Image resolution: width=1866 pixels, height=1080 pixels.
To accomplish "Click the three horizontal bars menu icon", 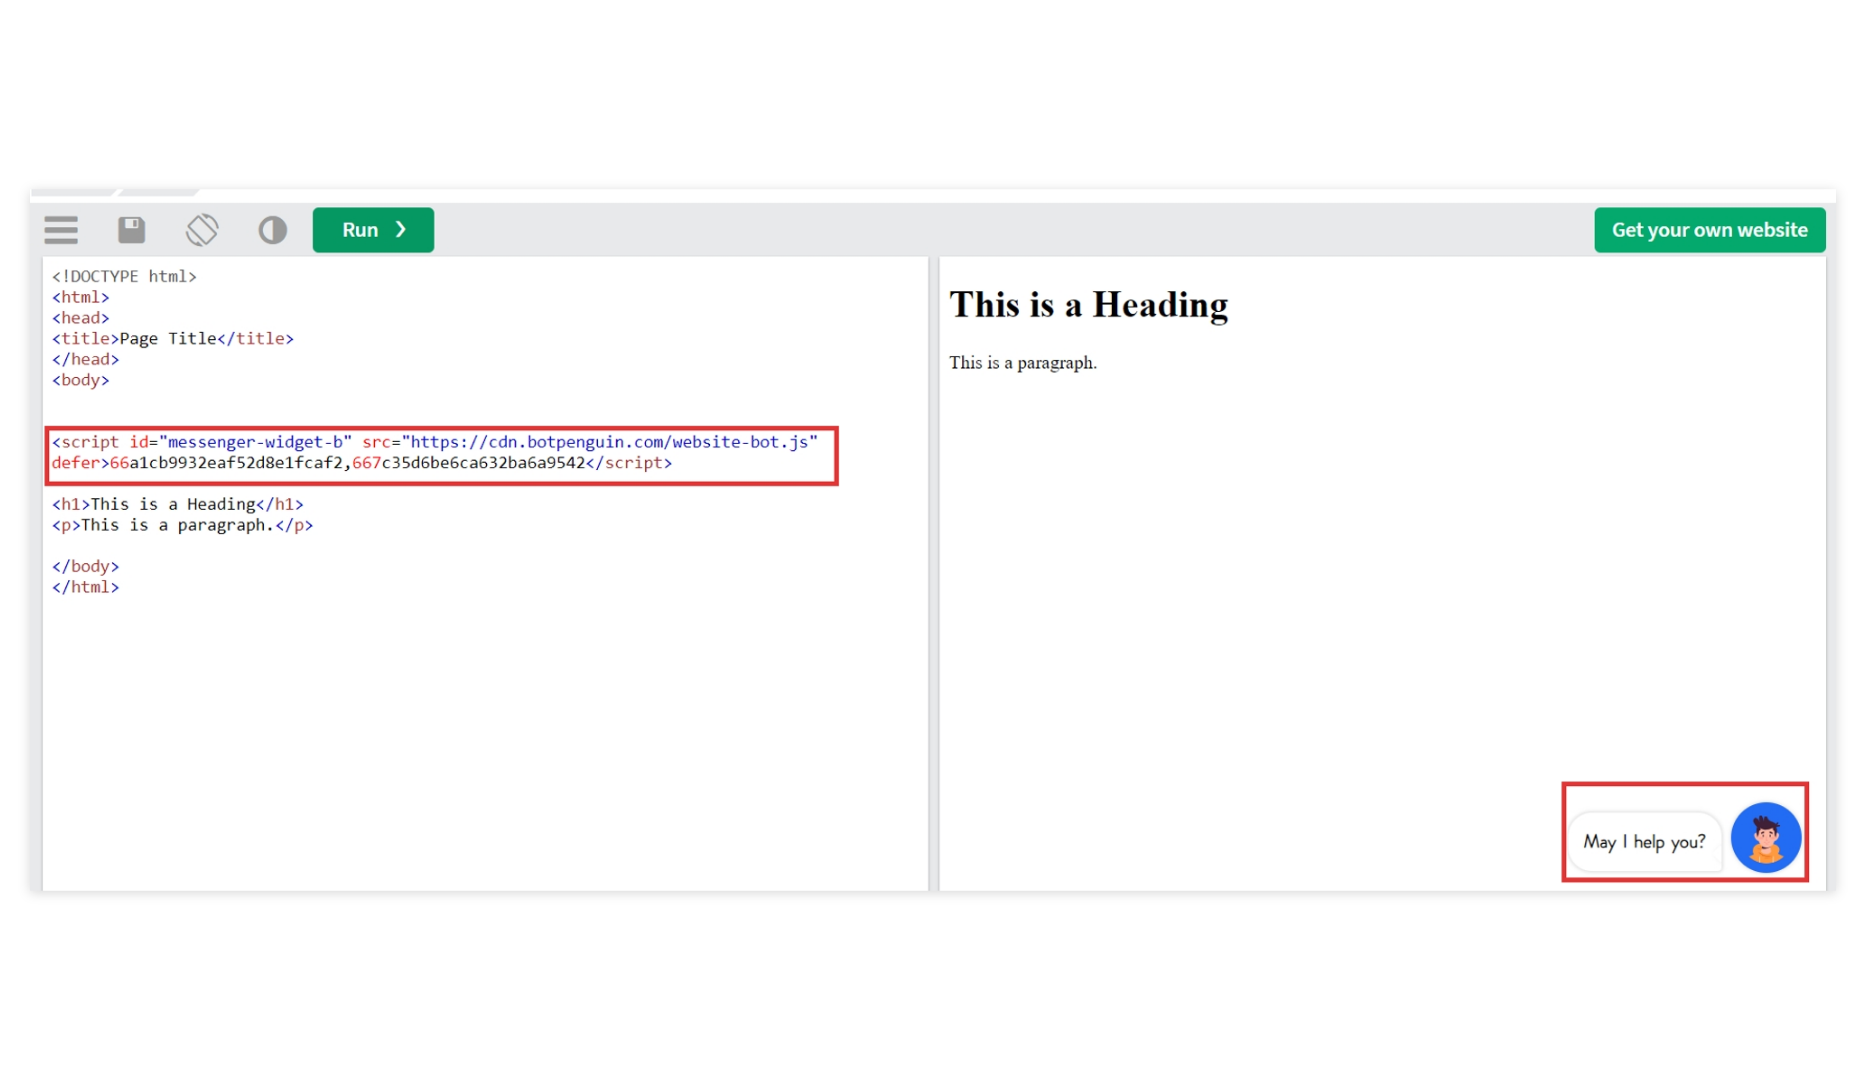I will coord(60,230).
